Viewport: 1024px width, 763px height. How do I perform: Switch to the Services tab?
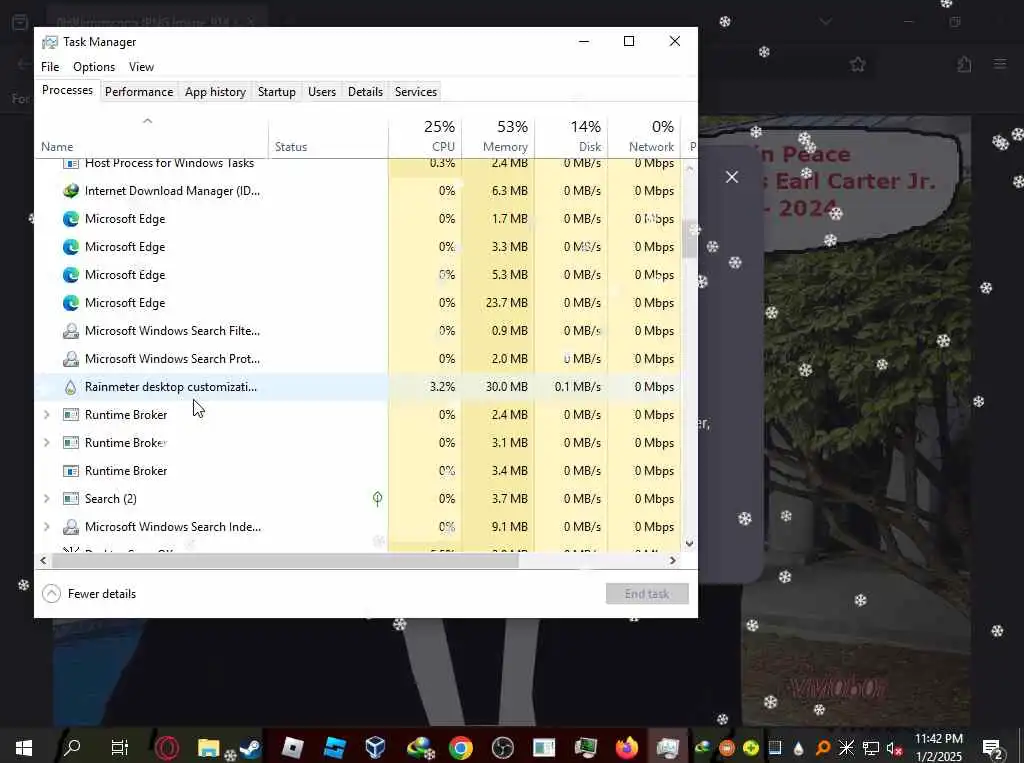pos(416,92)
